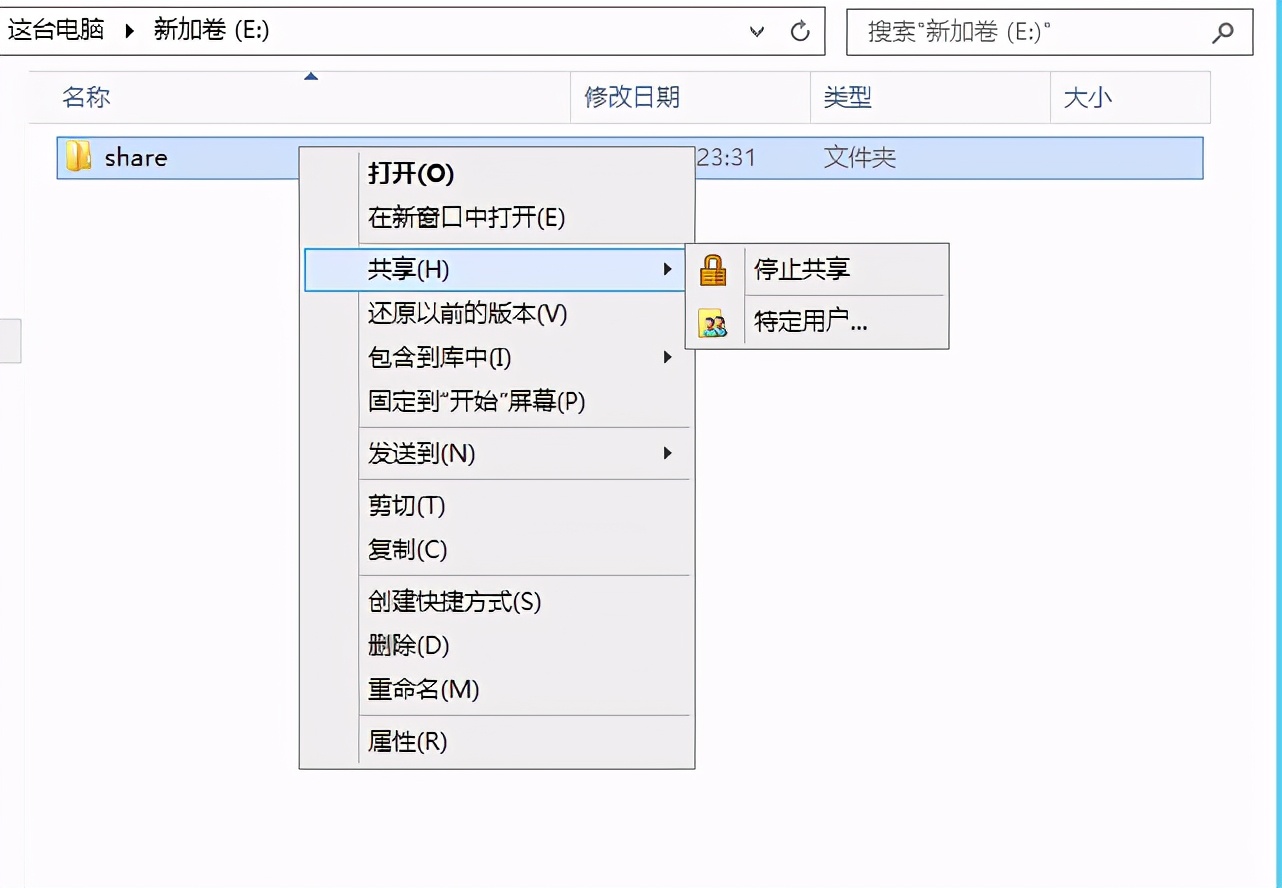Toggle the sort arrow above 名称 column
Image resolution: width=1282 pixels, height=888 pixels.
point(311,75)
